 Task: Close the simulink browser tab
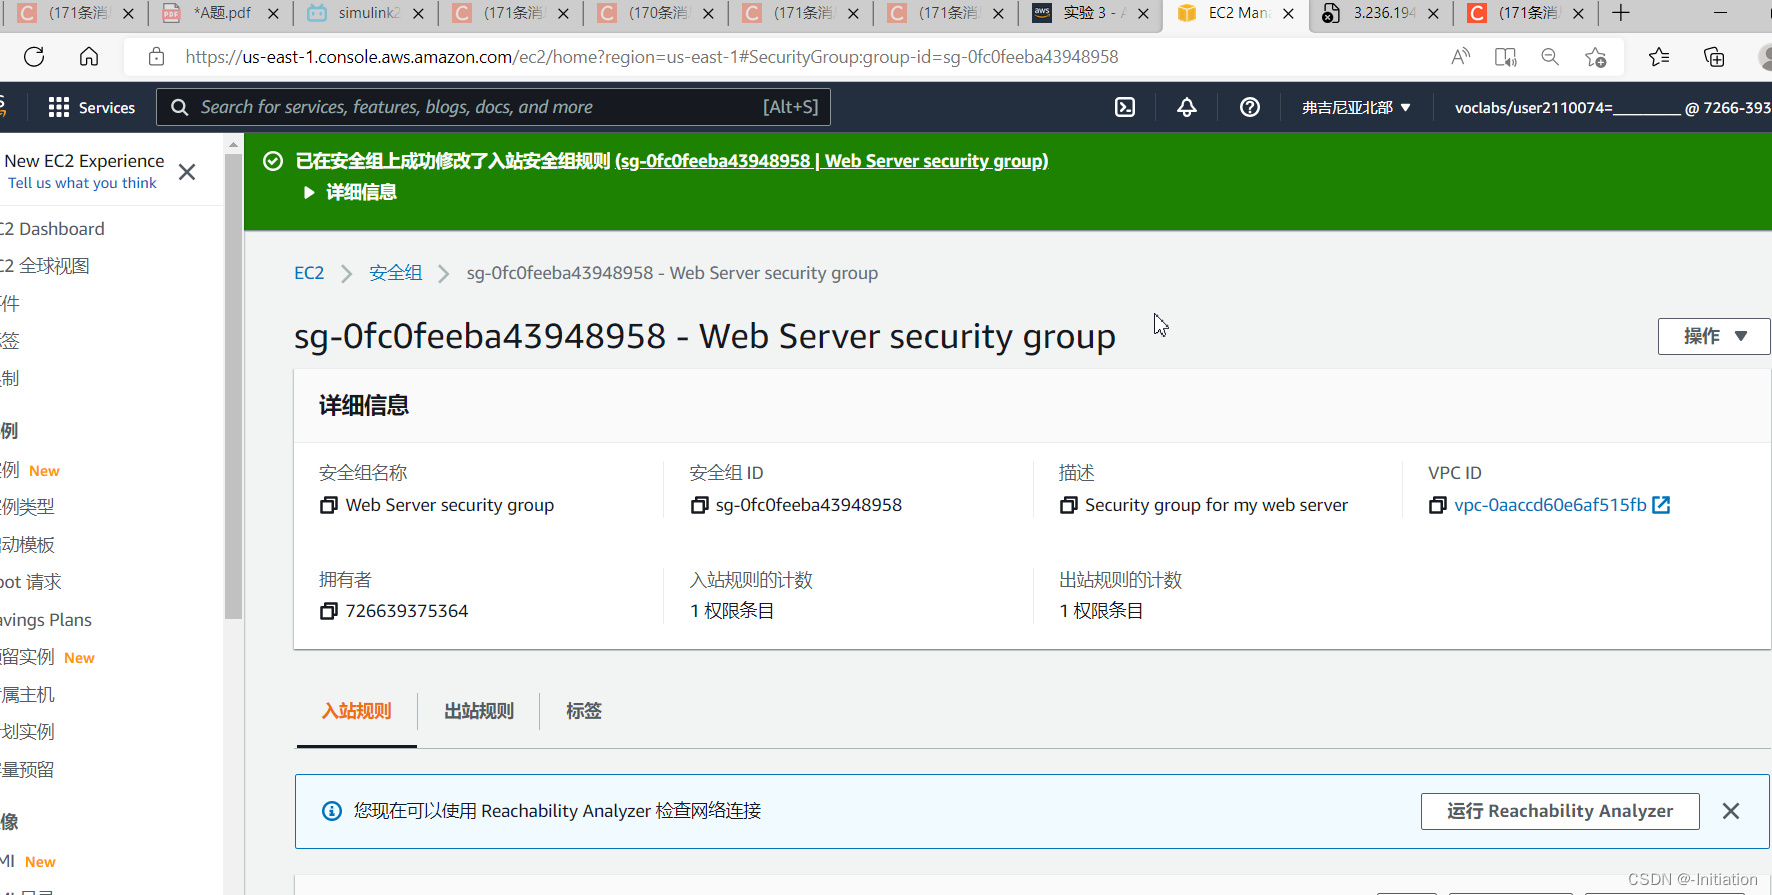click(418, 13)
